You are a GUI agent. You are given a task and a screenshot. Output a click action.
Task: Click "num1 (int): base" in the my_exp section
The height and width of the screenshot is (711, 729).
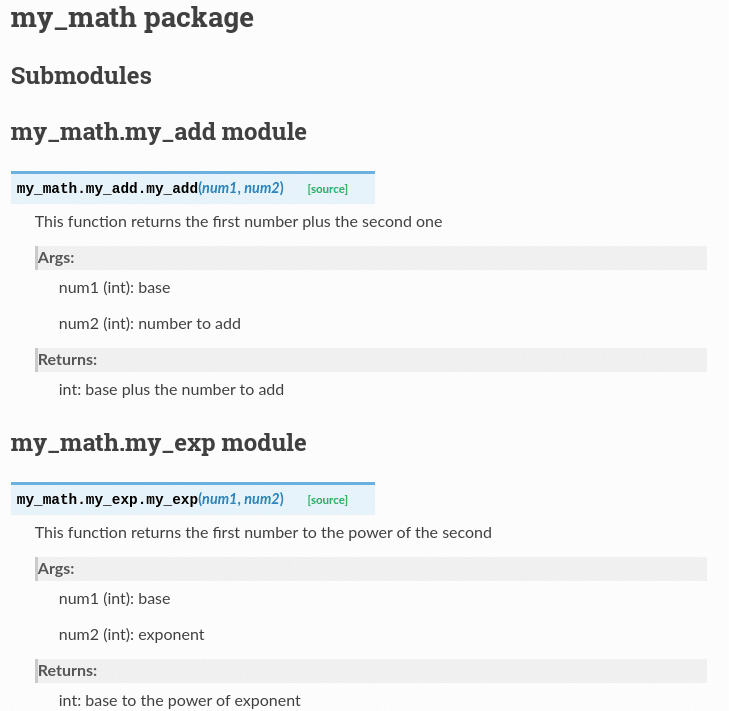[114, 599]
